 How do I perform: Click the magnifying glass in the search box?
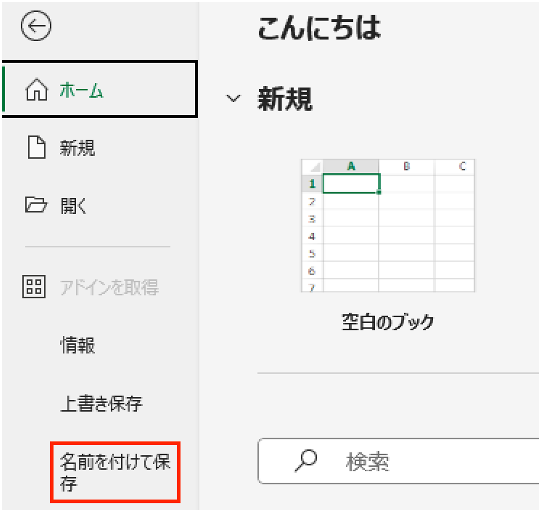306,461
